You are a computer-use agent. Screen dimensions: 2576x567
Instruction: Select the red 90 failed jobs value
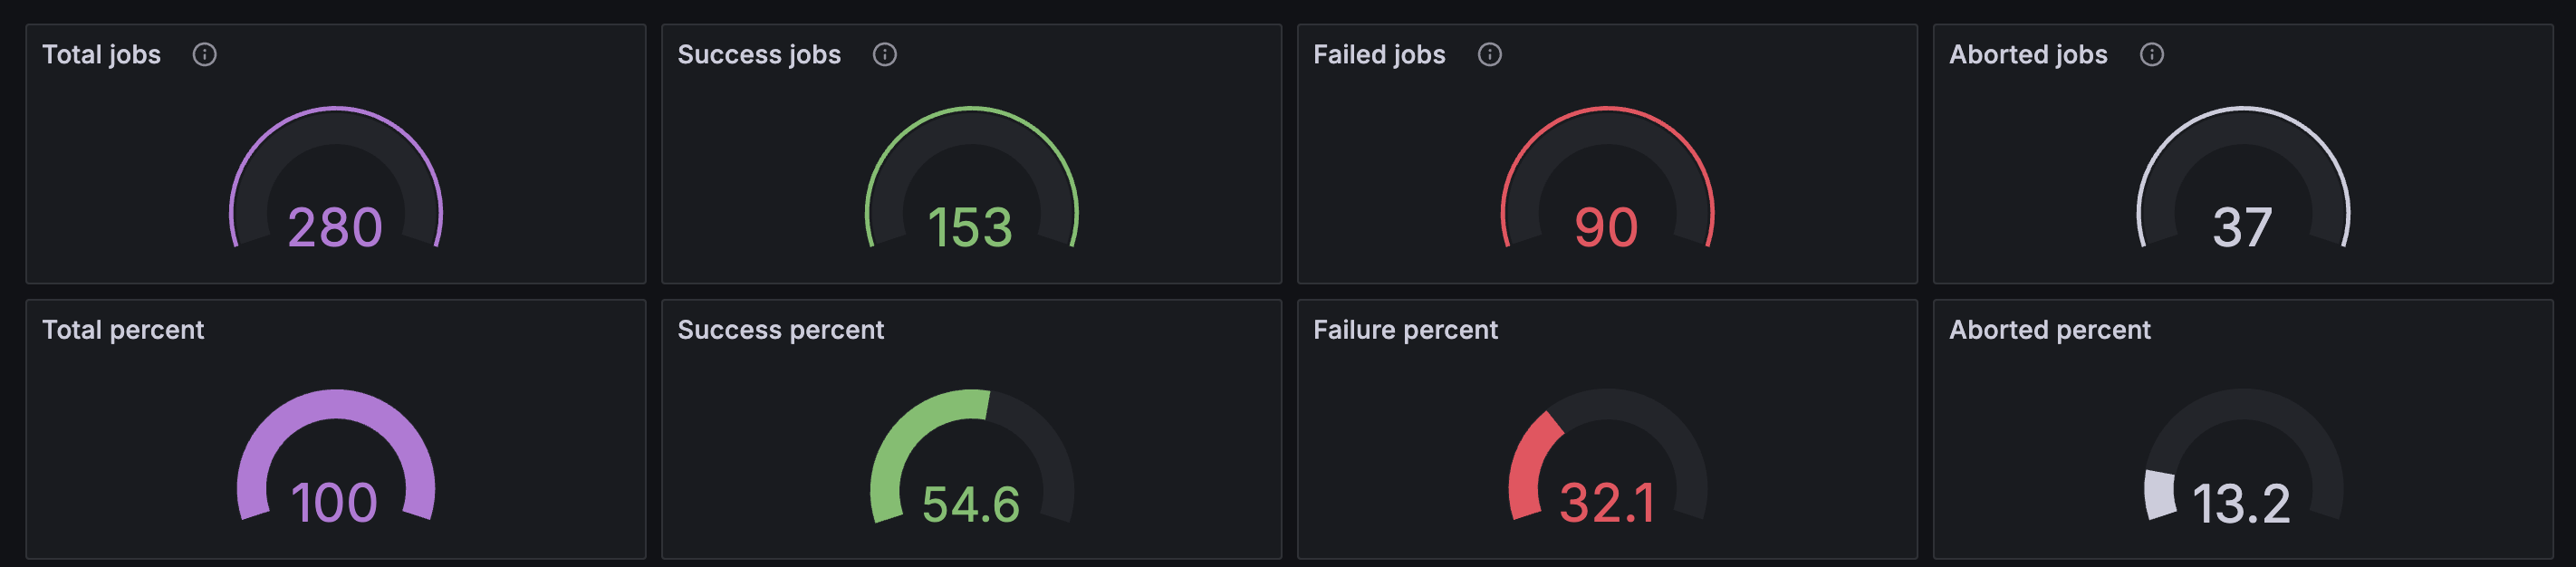1606,227
